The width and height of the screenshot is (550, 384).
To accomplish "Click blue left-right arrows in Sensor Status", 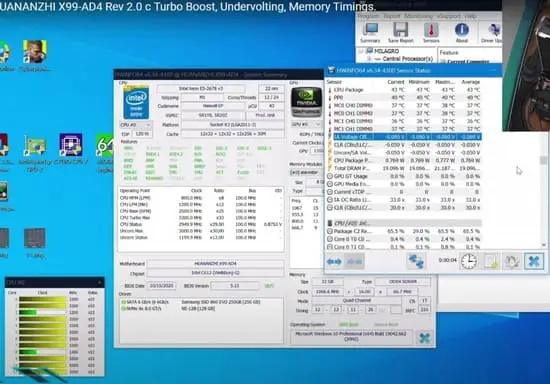I will [x=334, y=262].
